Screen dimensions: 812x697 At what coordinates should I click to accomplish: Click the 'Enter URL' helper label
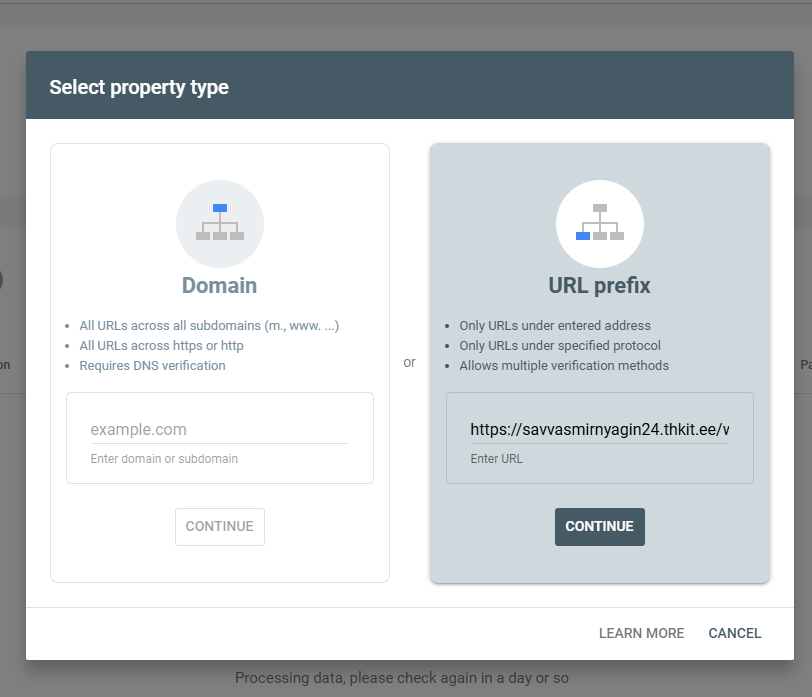click(496, 459)
